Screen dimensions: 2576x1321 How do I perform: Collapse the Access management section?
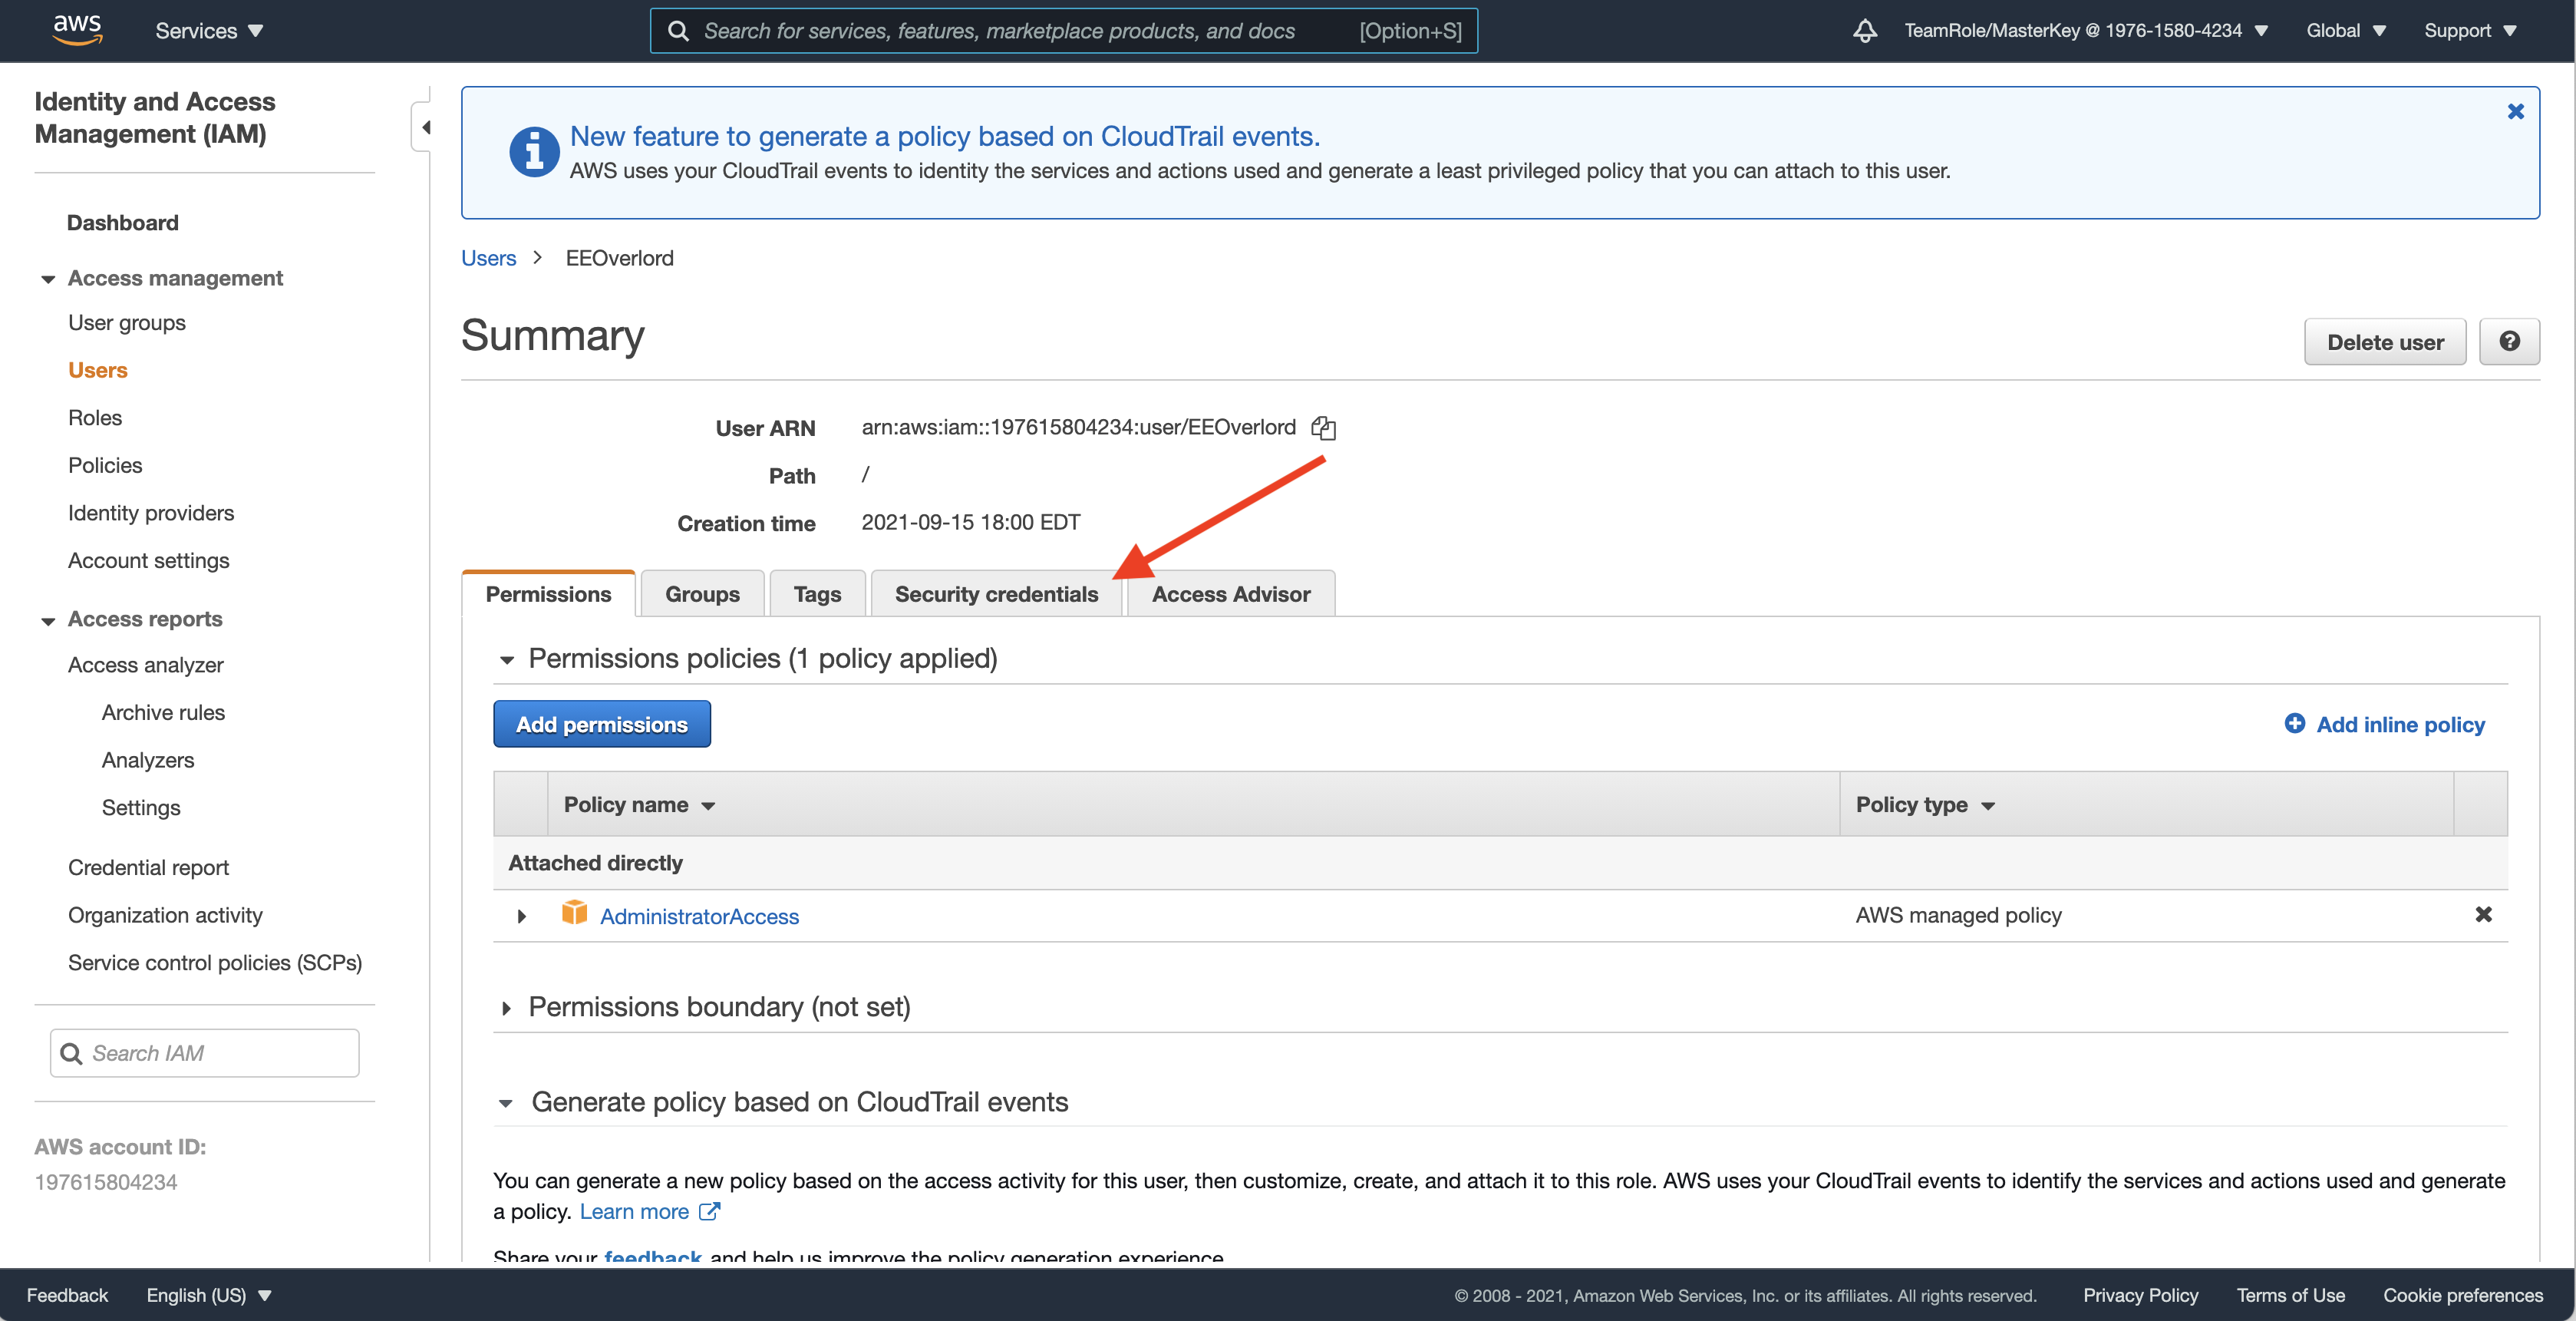[x=47, y=279]
